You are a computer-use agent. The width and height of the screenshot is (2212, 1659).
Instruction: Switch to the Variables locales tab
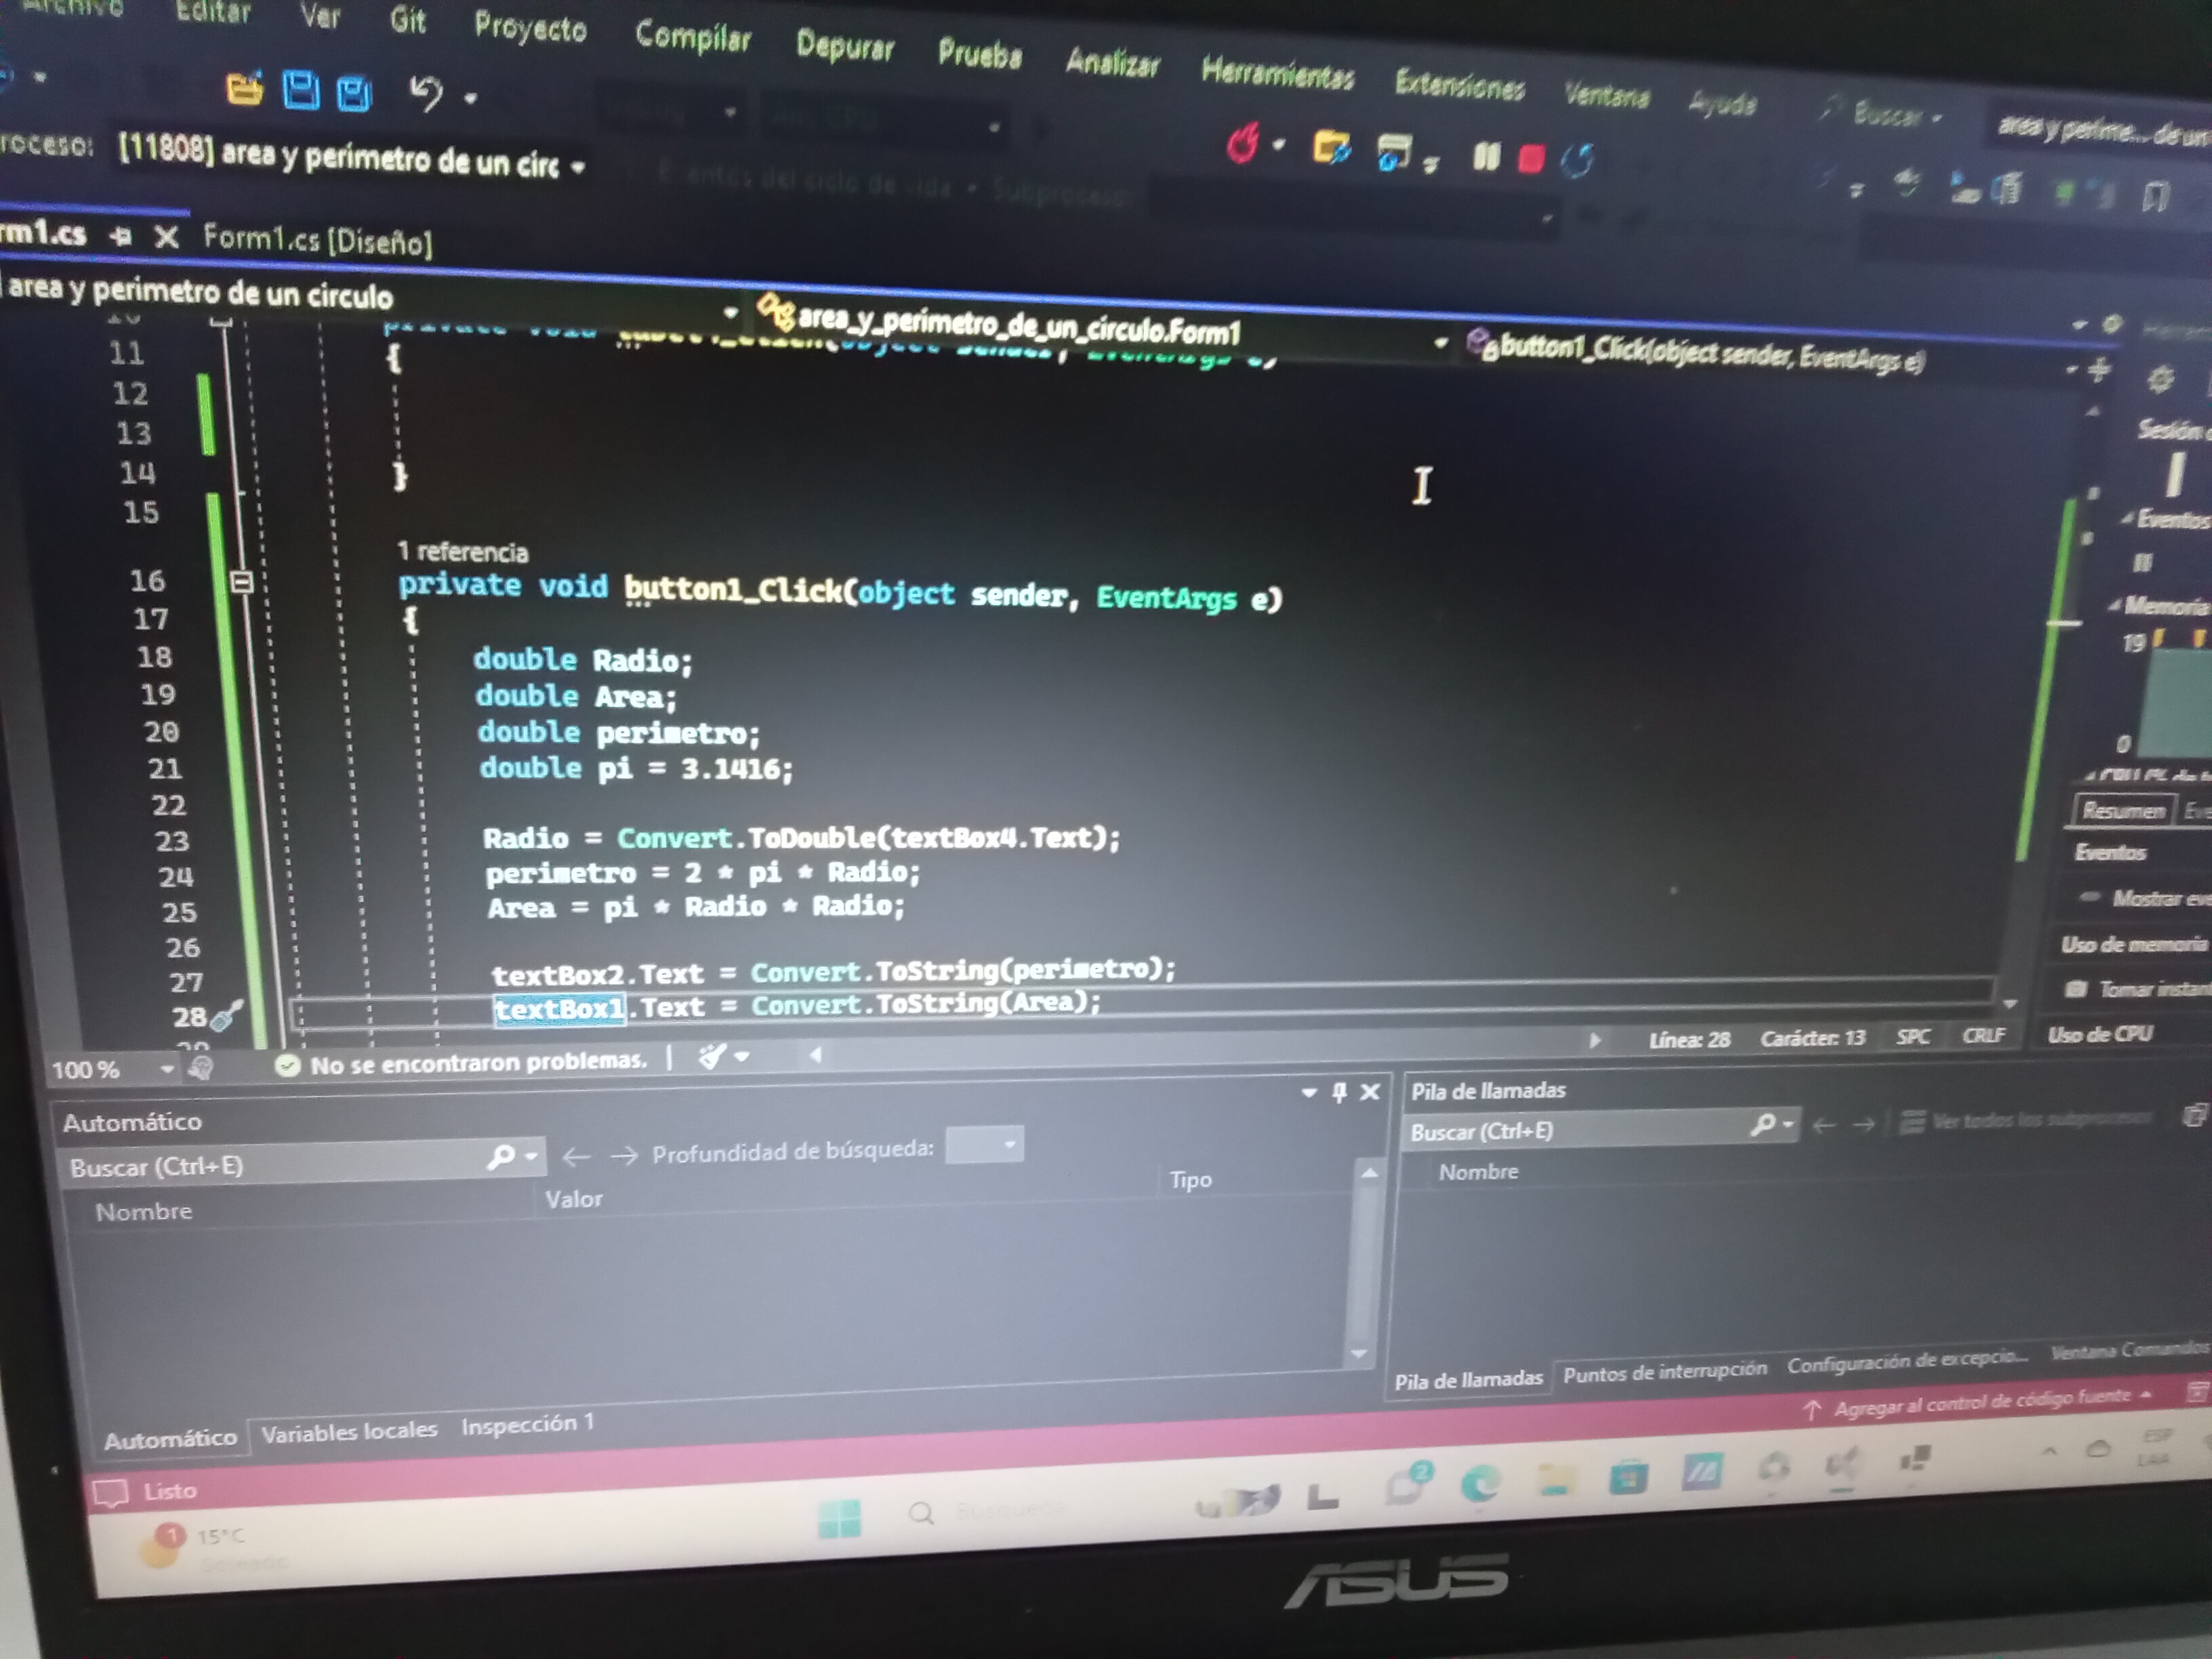pyautogui.click(x=349, y=1431)
